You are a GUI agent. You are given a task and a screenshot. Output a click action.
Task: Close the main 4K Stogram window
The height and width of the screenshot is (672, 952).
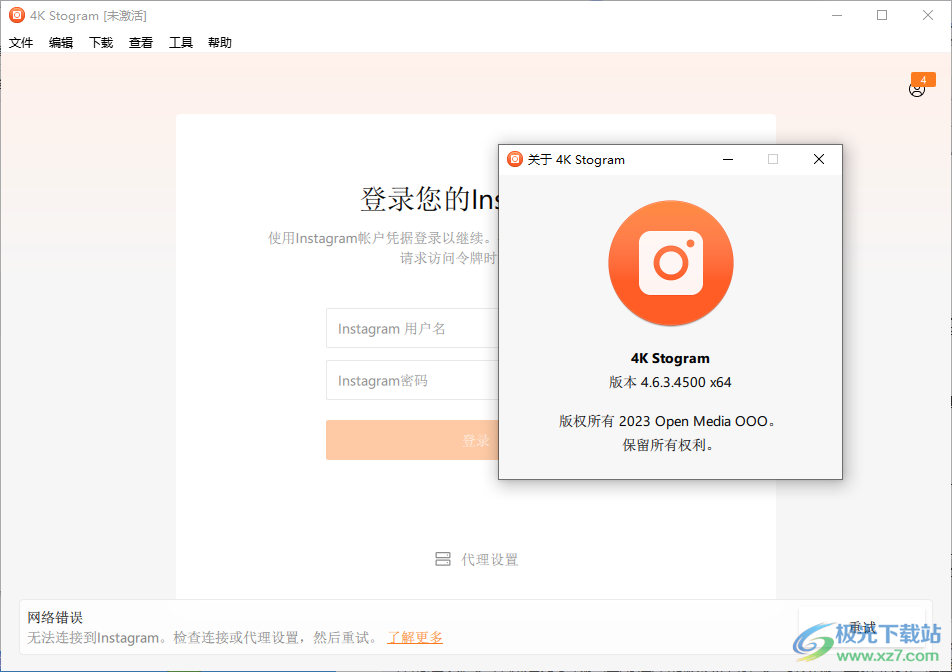pyautogui.click(x=928, y=15)
